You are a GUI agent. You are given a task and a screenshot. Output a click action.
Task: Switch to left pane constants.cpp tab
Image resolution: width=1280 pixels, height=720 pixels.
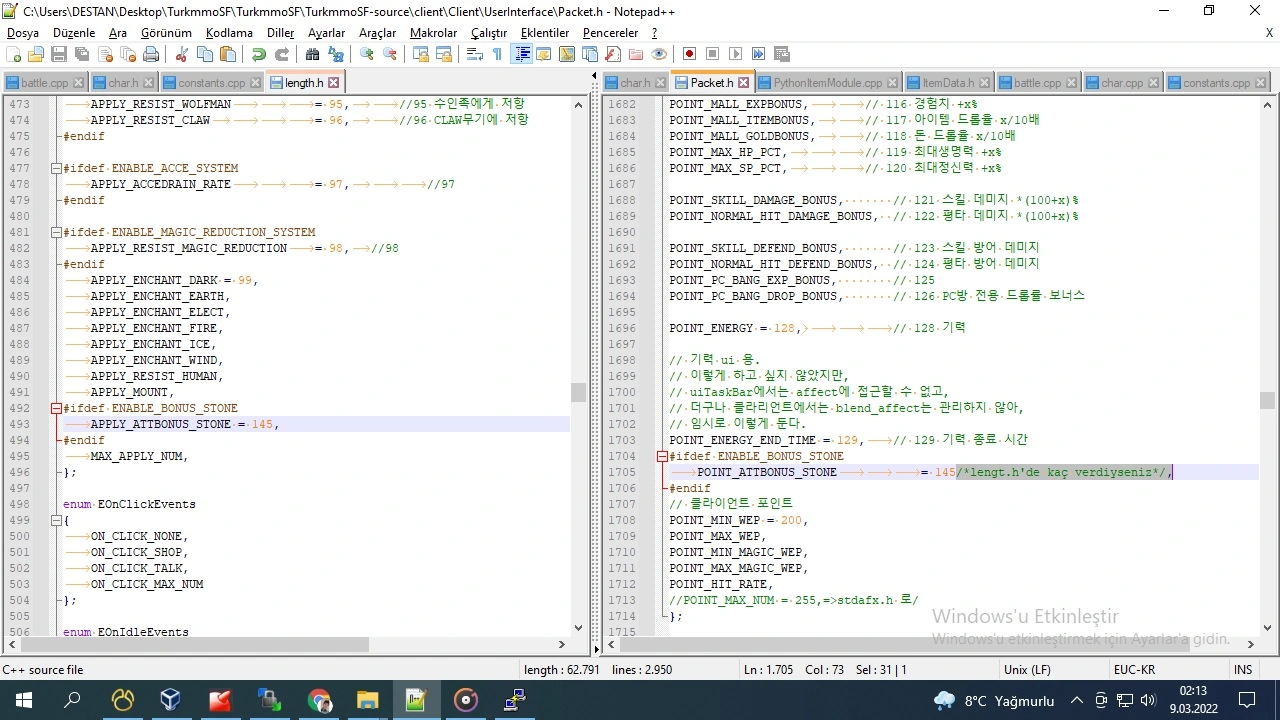211,82
